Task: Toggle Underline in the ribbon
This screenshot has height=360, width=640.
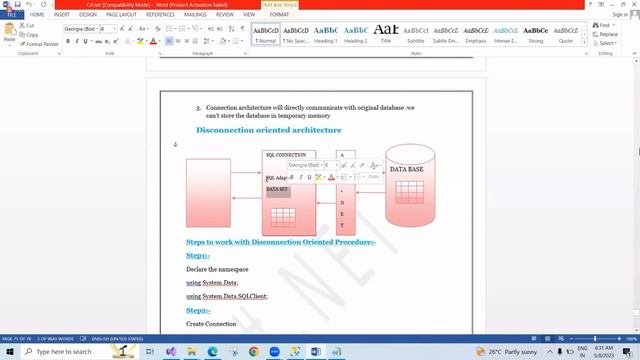Action: [x=85, y=41]
